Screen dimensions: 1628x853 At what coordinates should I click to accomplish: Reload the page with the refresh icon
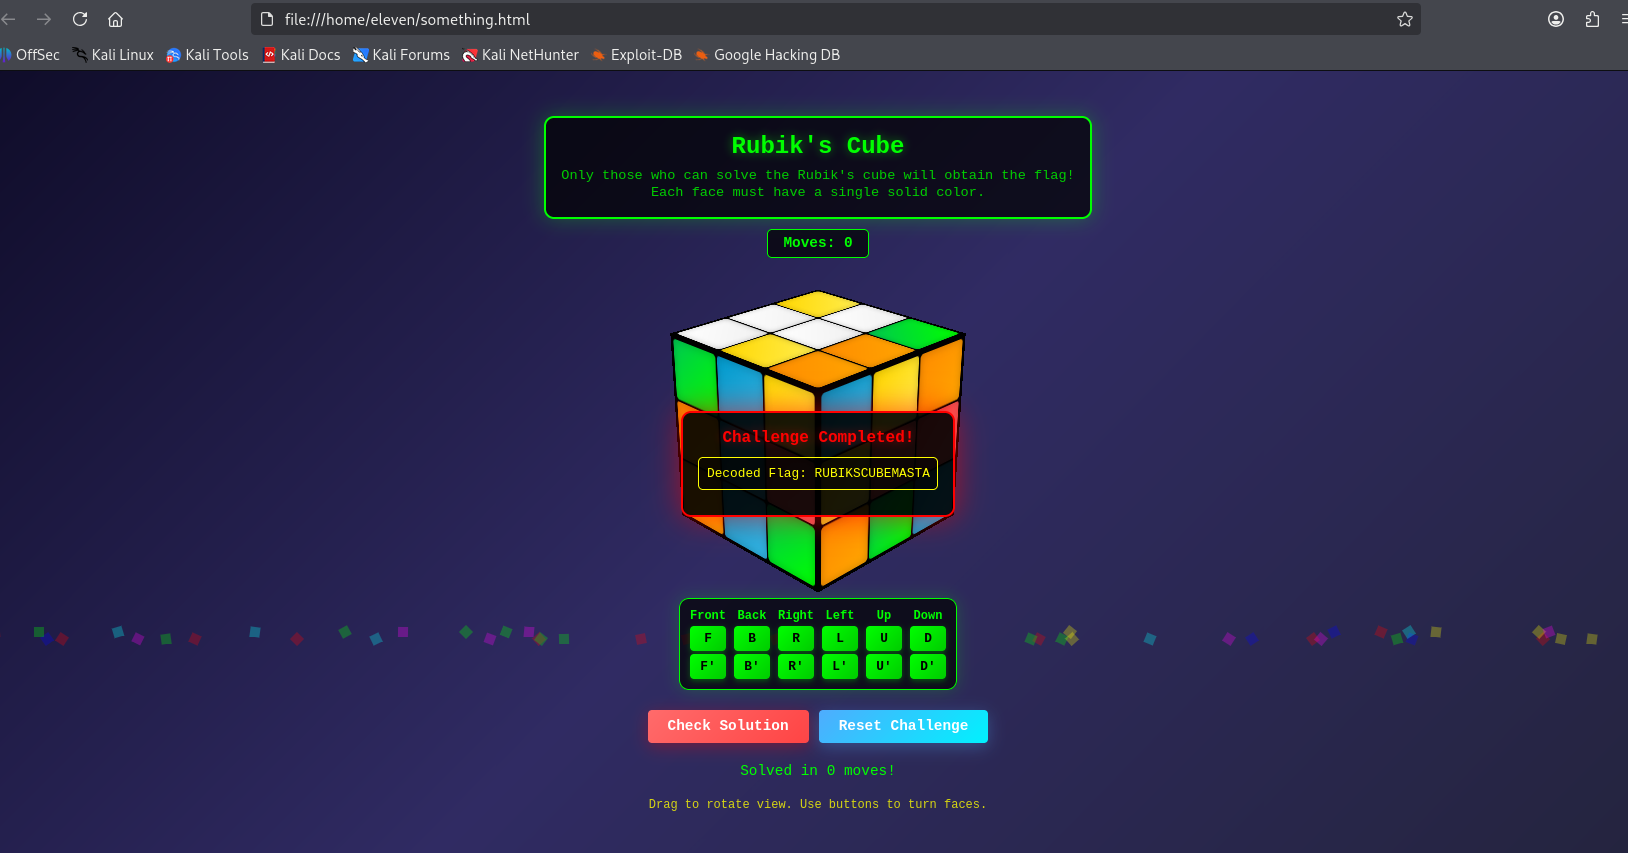pyautogui.click(x=80, y=19)
